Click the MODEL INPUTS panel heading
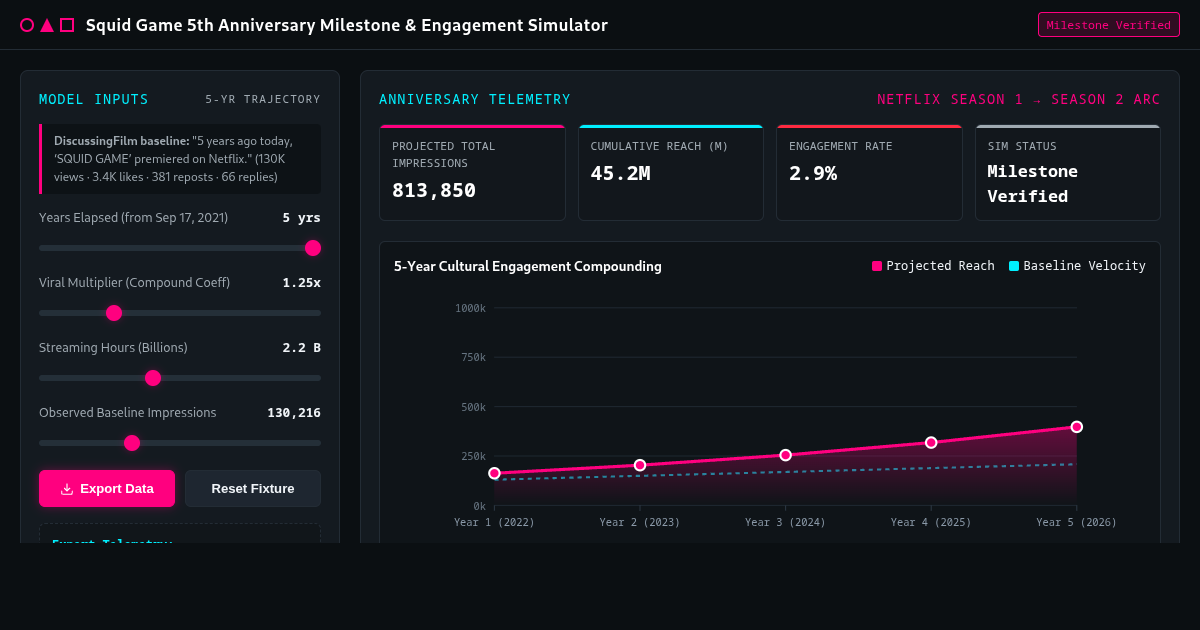The width and height of the screenshot is (1200, 630). click(x=94, y=99)
